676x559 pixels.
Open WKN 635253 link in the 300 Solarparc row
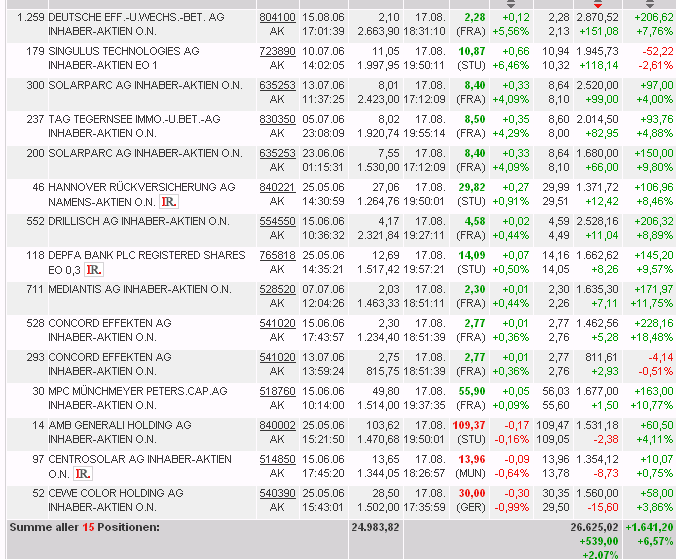277,86
